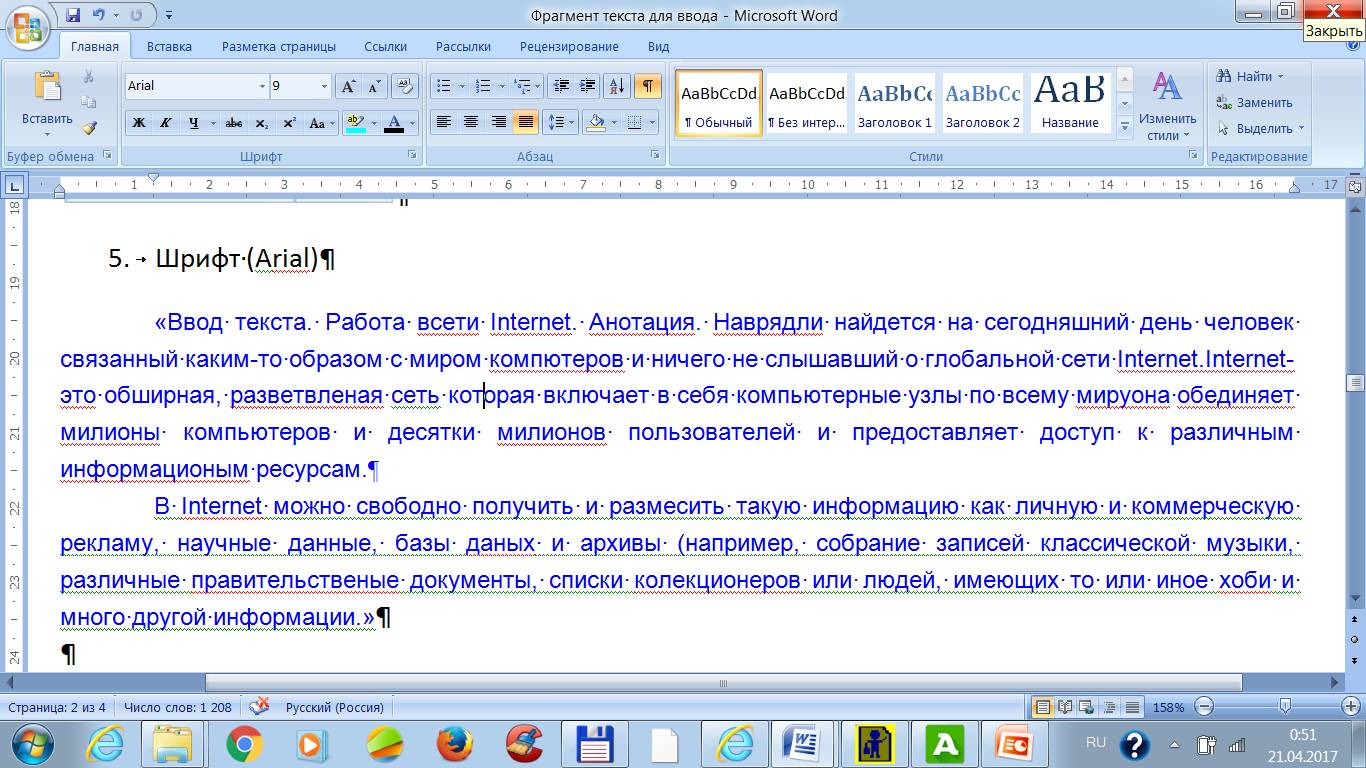This screenshot has width=1366, height=768.
Task: Open underline style dropdown arrow
Action: [213, 123]
